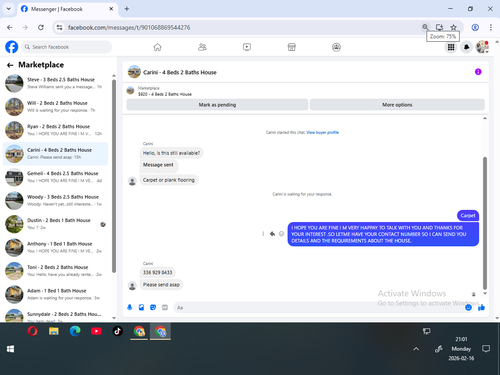Open the account profile picture menu
Screen dimensions: 500x375
pos(482,47)
